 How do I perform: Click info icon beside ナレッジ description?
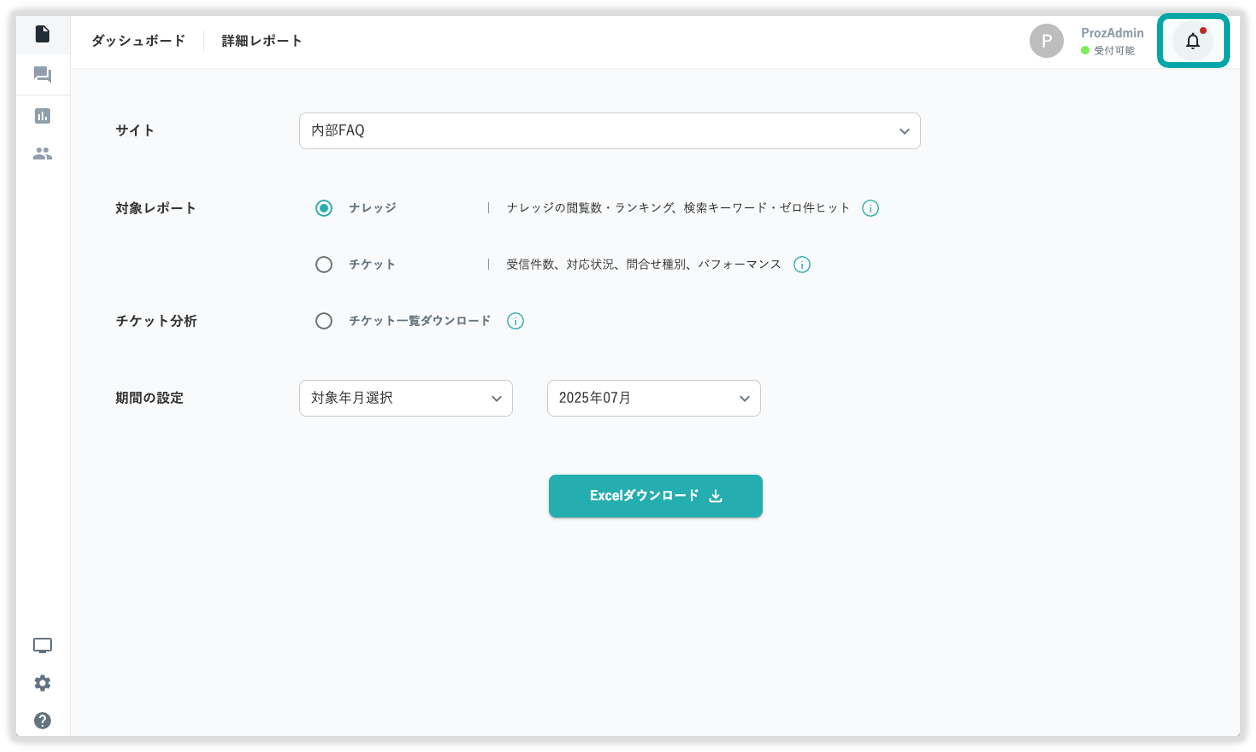(x=870, y=208)
